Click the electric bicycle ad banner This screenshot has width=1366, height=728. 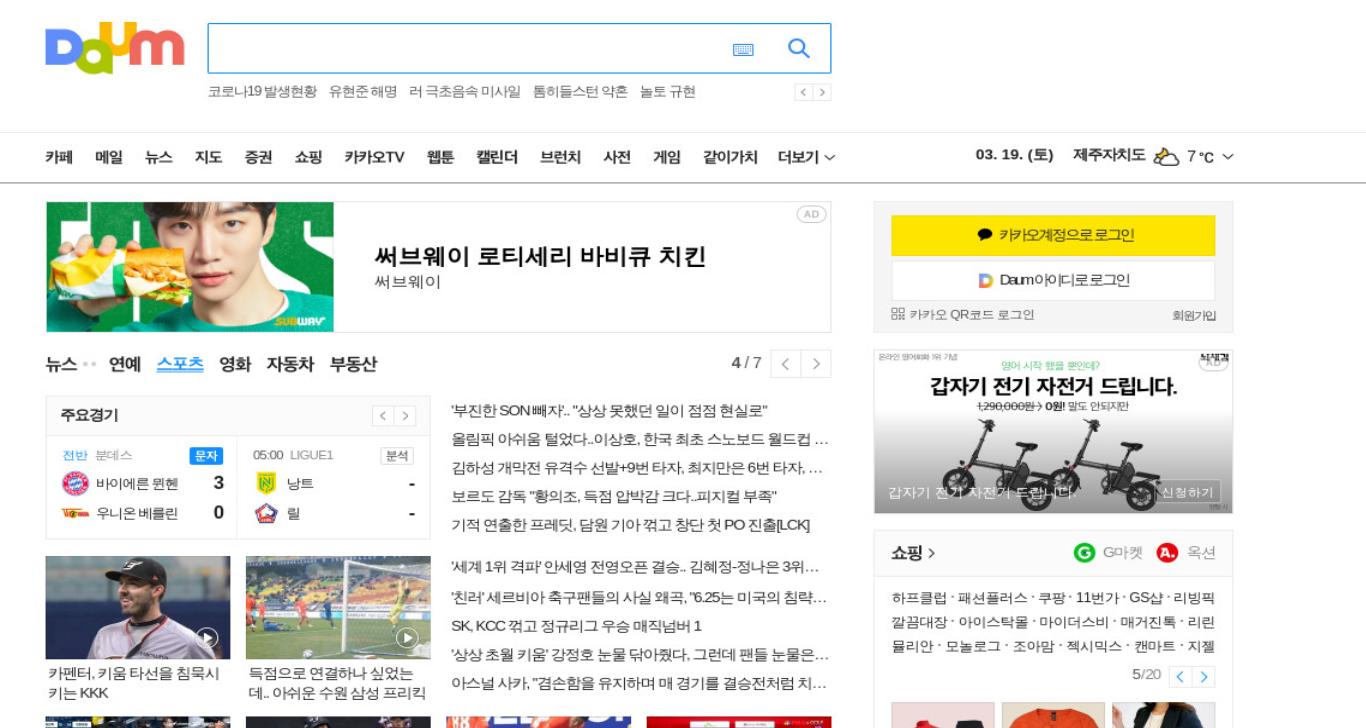pyautogui.click(x=1053, y=432)
